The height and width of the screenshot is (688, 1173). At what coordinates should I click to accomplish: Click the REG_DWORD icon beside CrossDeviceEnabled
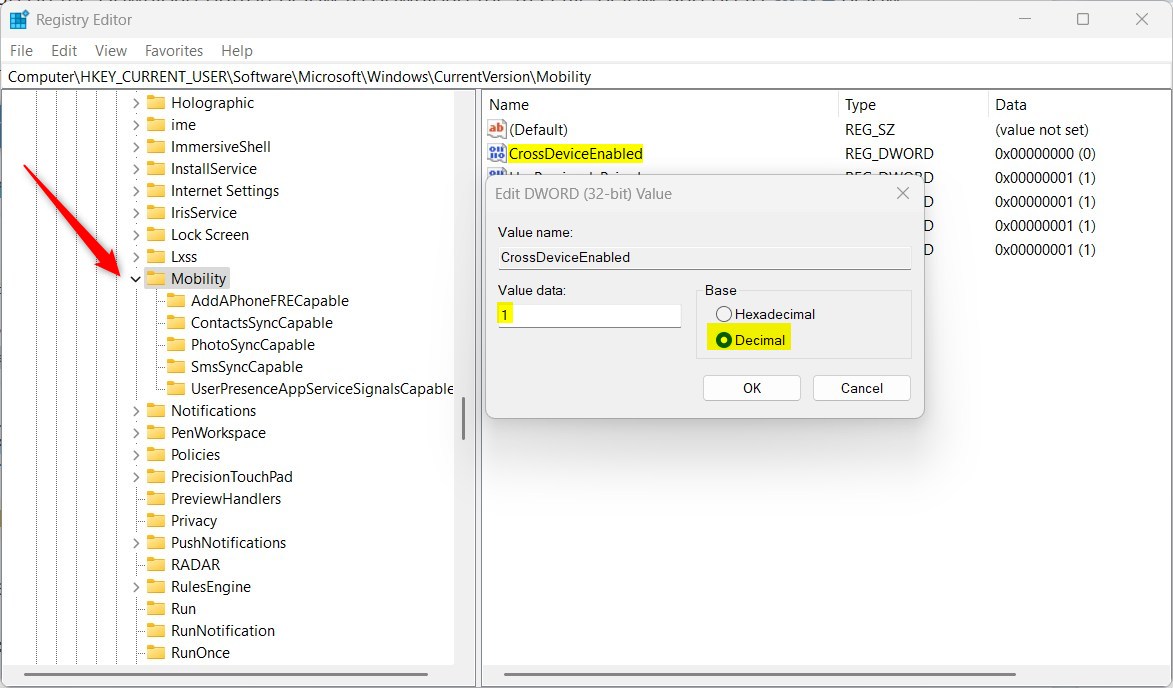tap(497, 153)
